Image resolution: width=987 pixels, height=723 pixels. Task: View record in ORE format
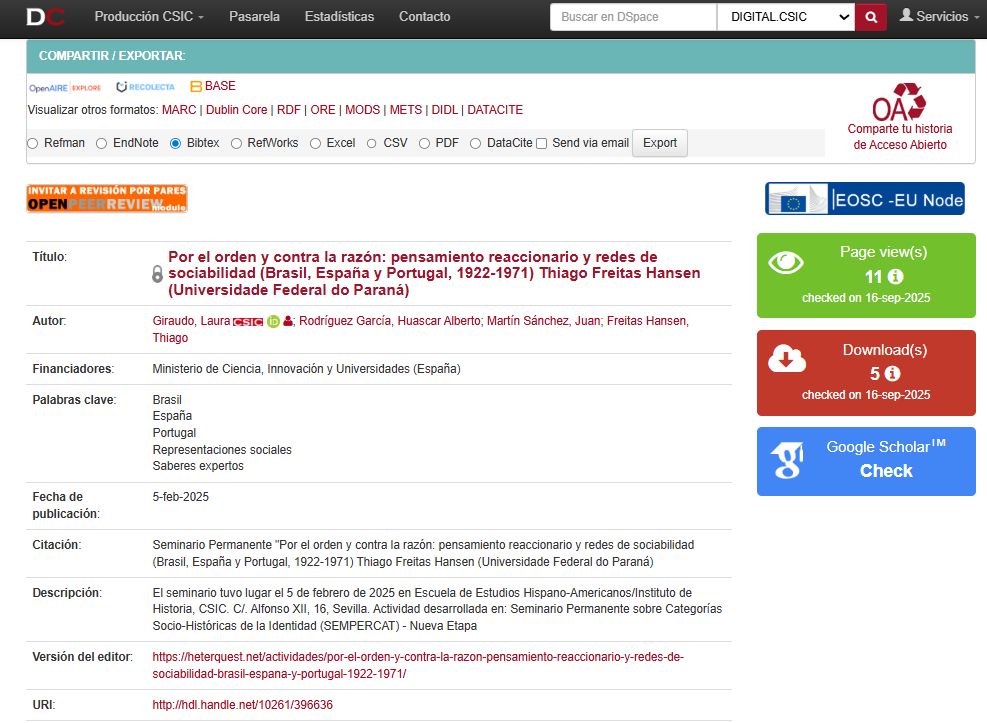point(323,109)
